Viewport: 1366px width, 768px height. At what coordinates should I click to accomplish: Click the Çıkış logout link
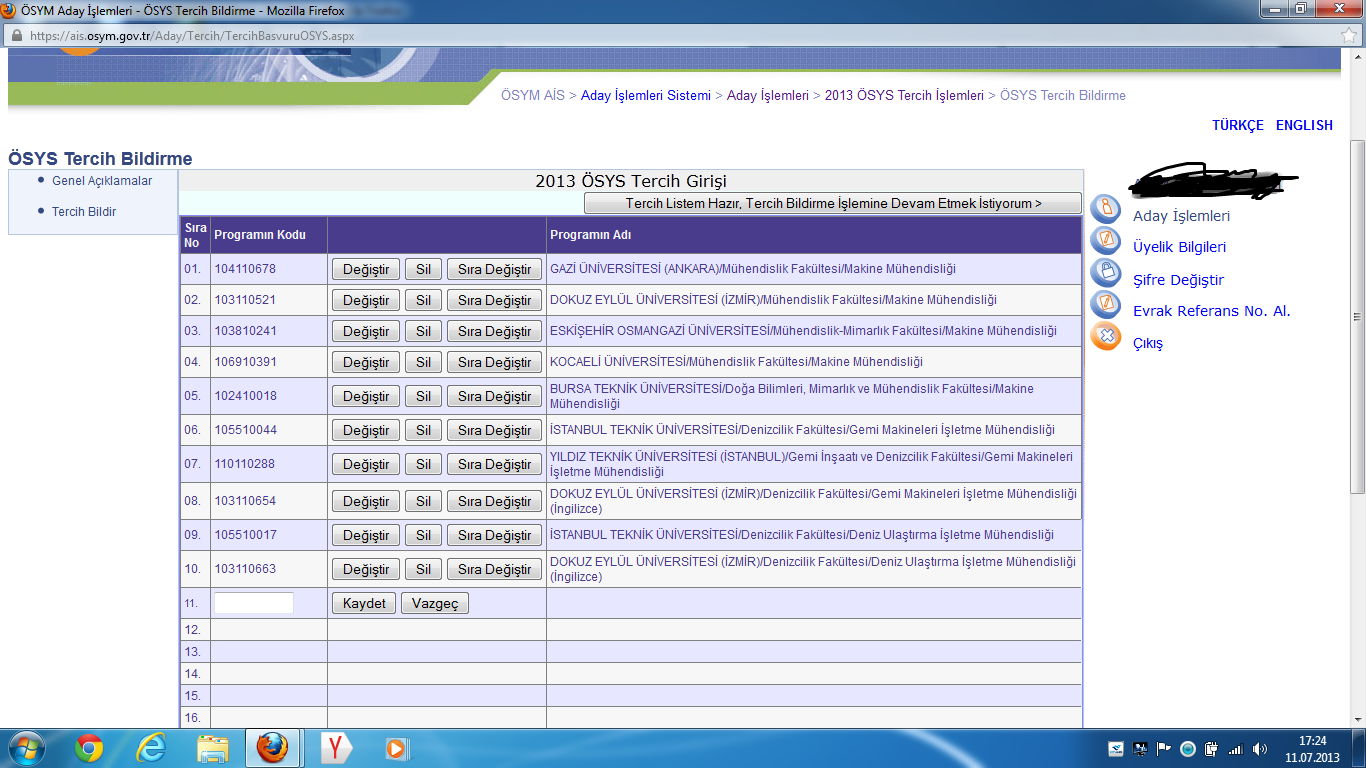coord(1148,343)
